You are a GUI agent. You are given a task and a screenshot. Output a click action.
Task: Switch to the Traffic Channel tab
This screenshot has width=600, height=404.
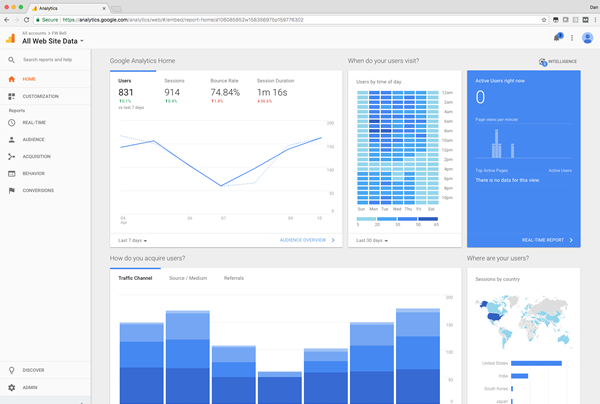click(x=135, y=278)
